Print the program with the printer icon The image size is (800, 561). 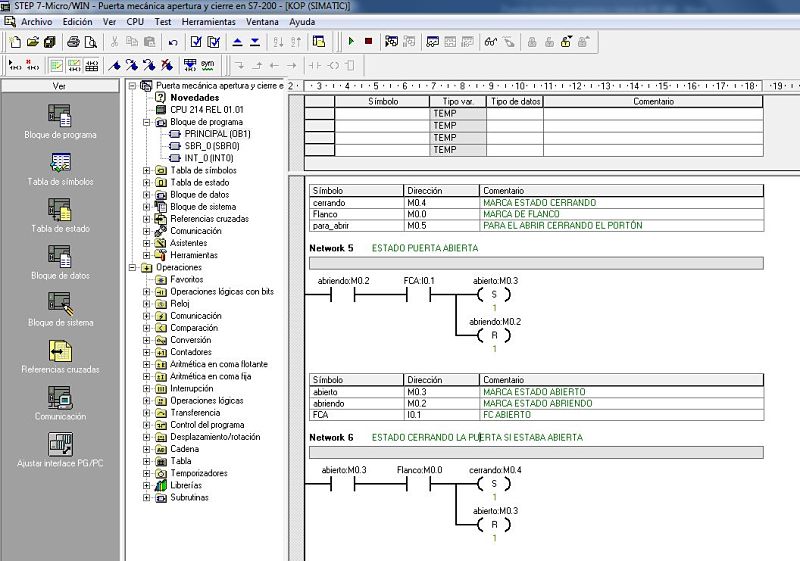click(73, 42)
